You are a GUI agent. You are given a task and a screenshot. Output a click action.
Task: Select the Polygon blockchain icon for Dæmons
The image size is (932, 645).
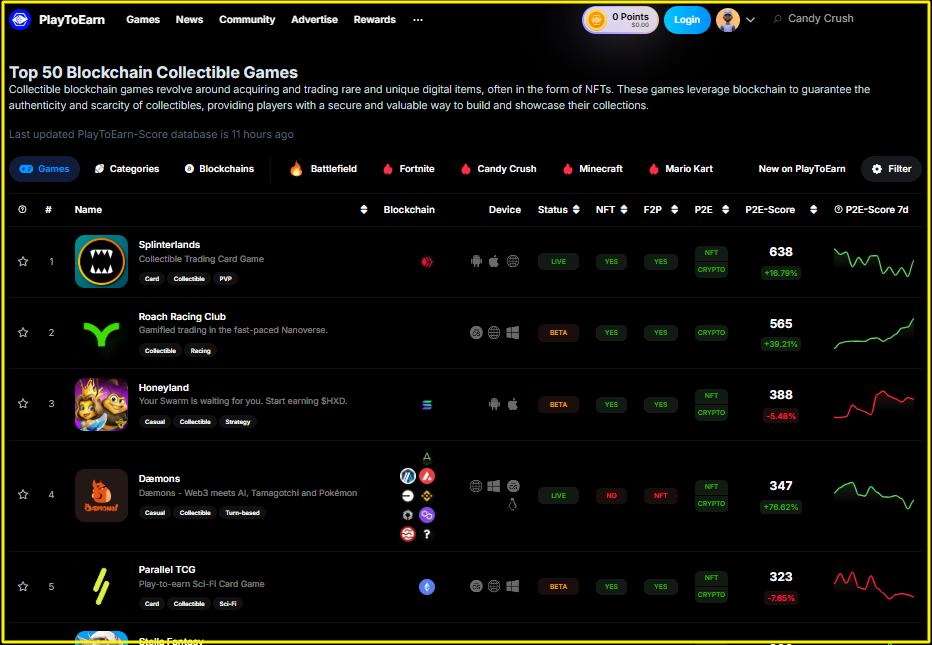427,515
